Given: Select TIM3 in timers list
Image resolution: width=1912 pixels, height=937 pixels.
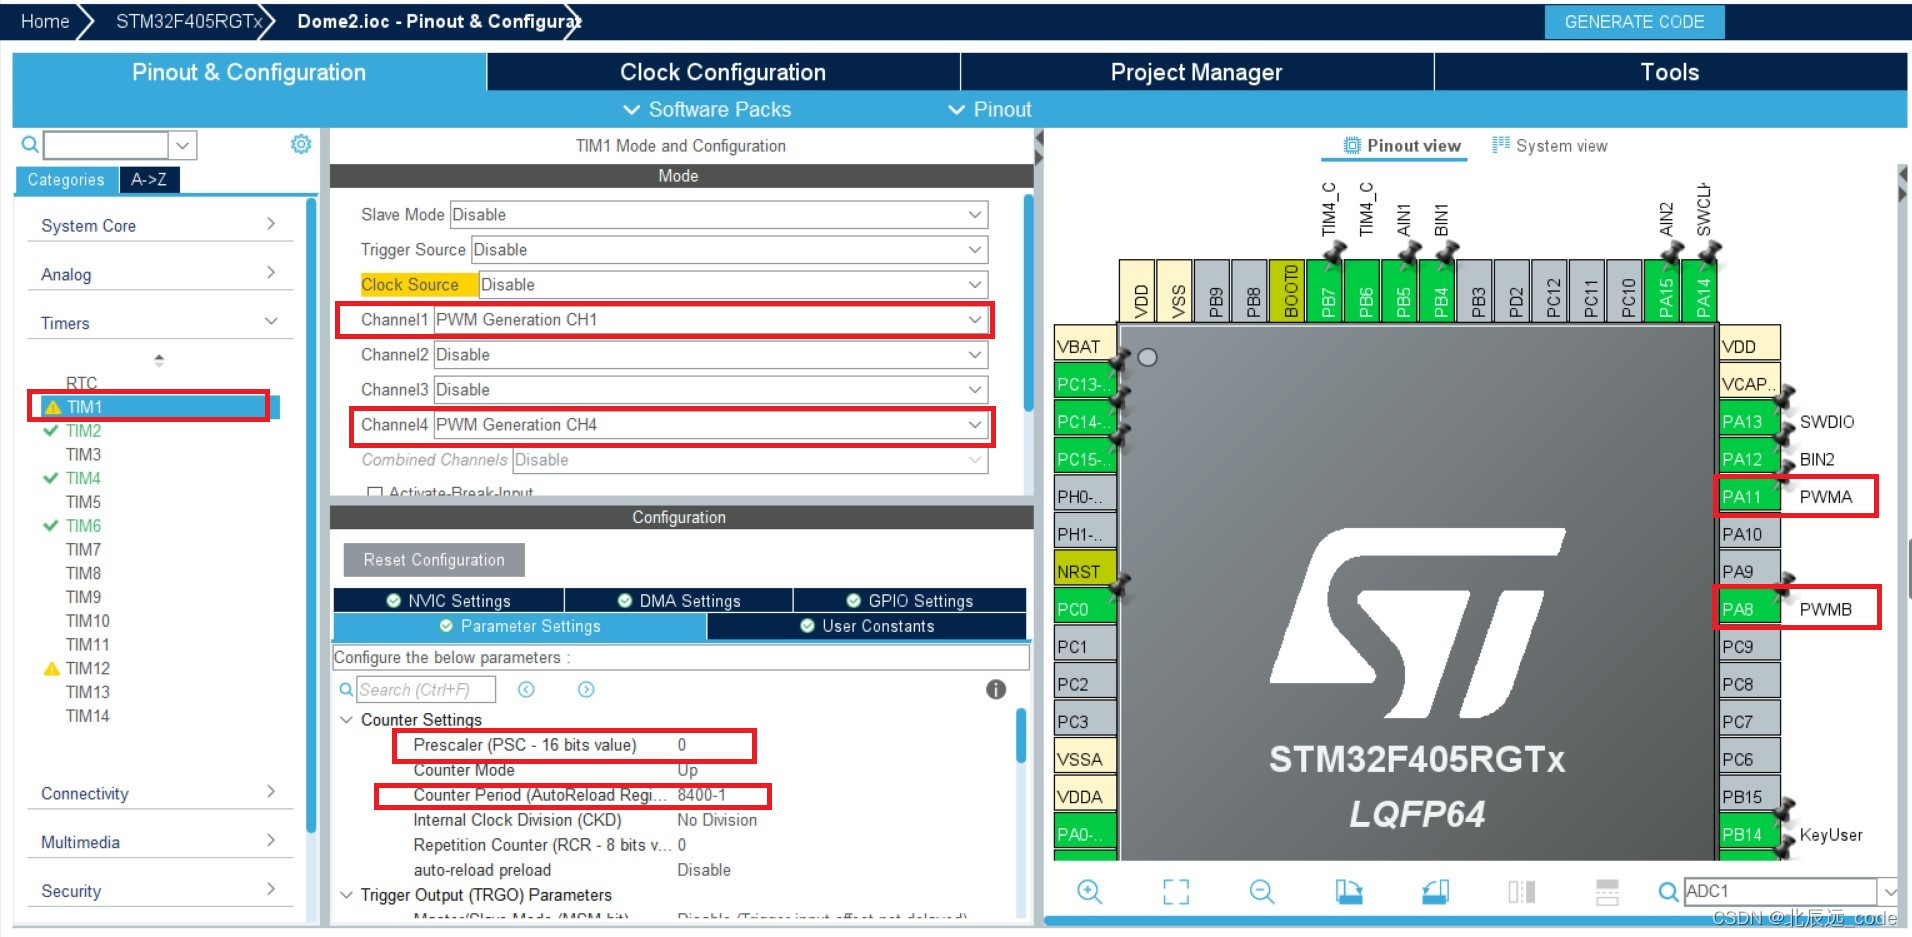Looking at the screenshot, I should tap(84, 454).
